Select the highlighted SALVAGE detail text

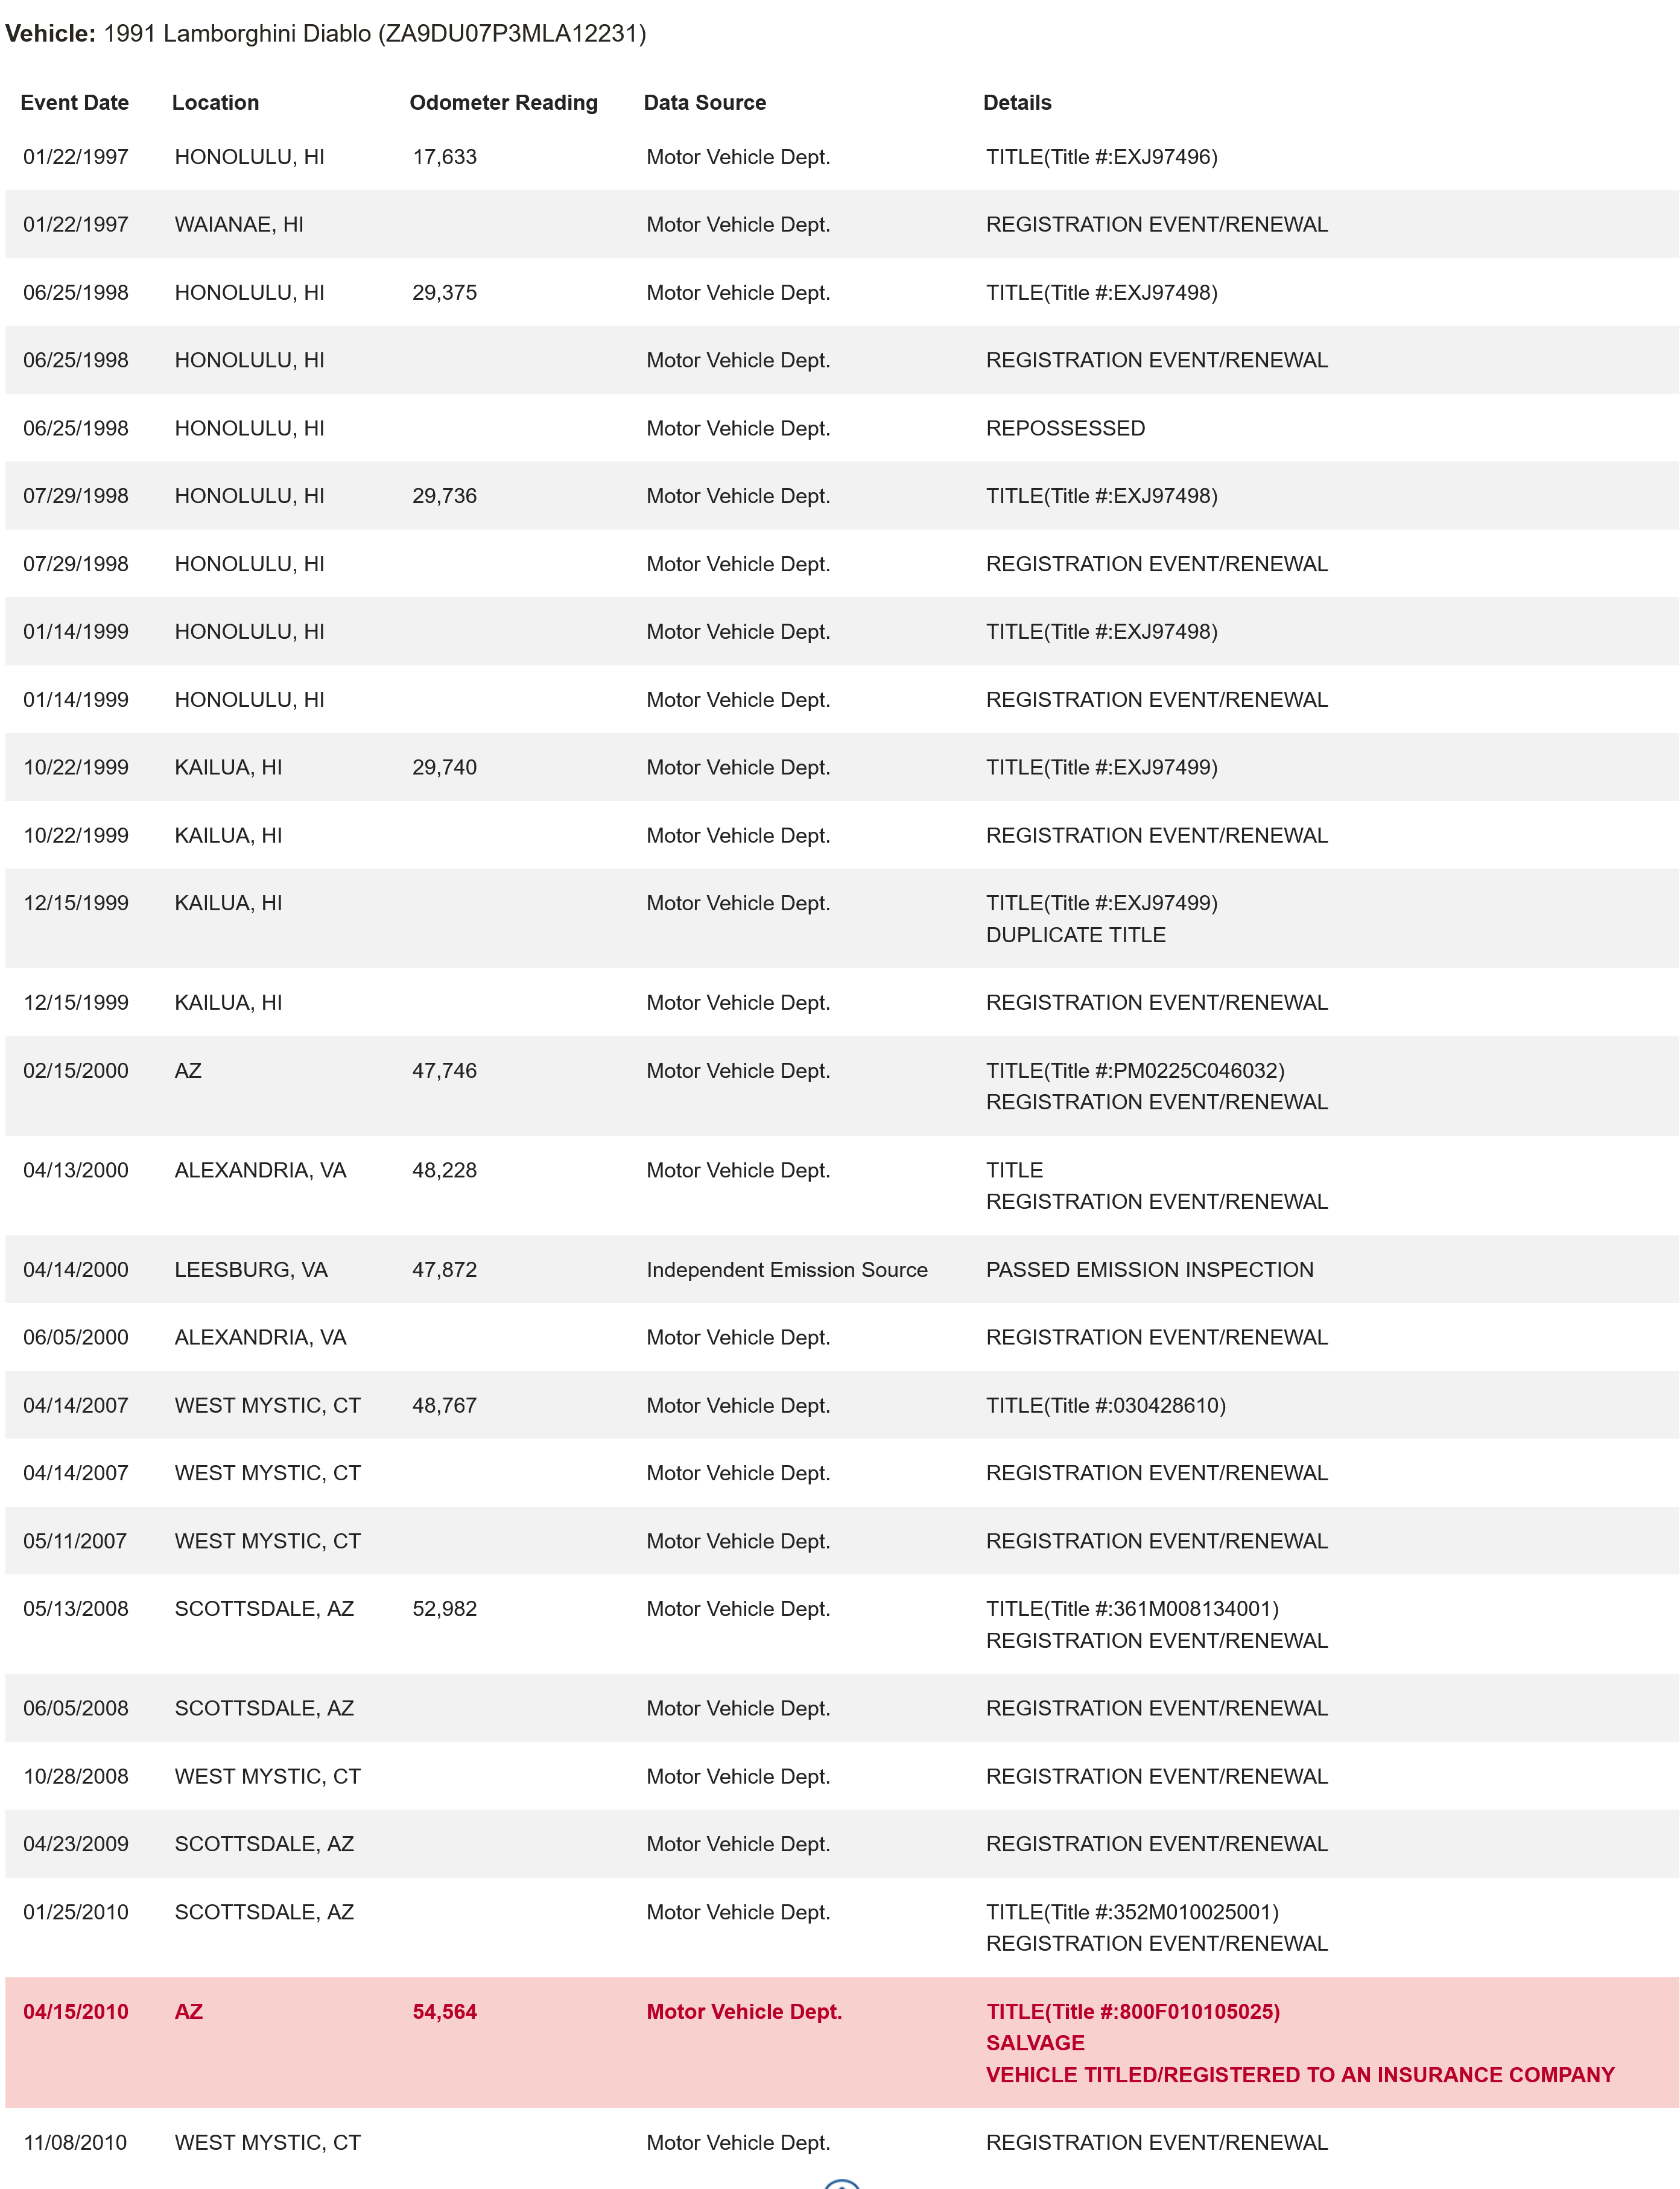pos(1035,2042)
